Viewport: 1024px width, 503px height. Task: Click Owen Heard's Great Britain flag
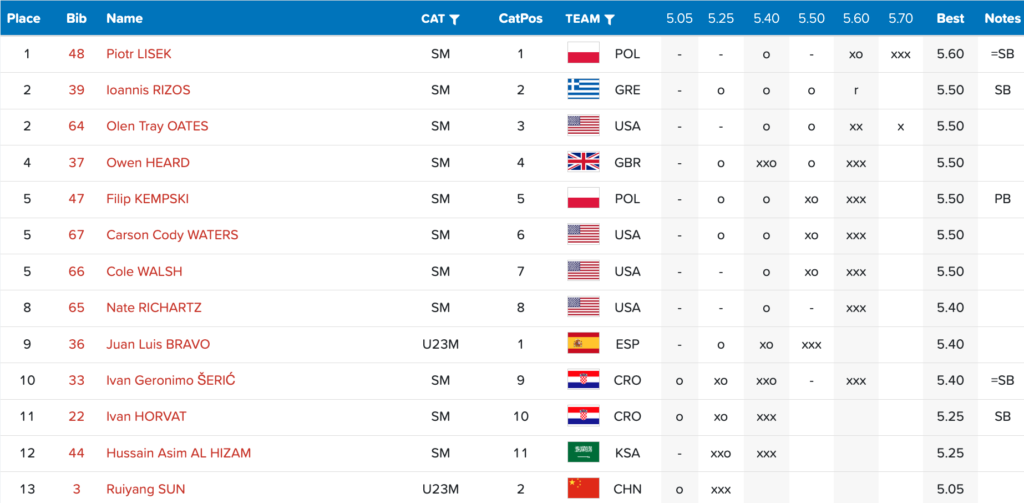click(x=583, y=162)
